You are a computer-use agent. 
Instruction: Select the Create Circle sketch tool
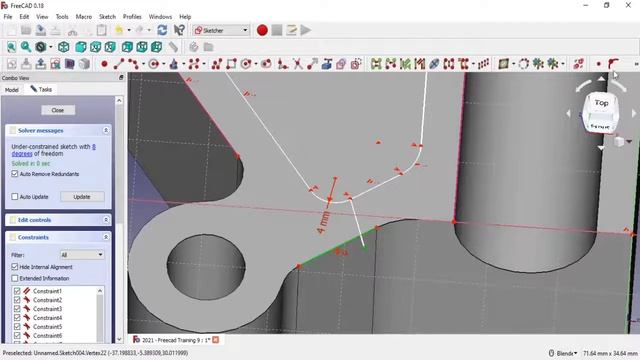coord(154,64)
